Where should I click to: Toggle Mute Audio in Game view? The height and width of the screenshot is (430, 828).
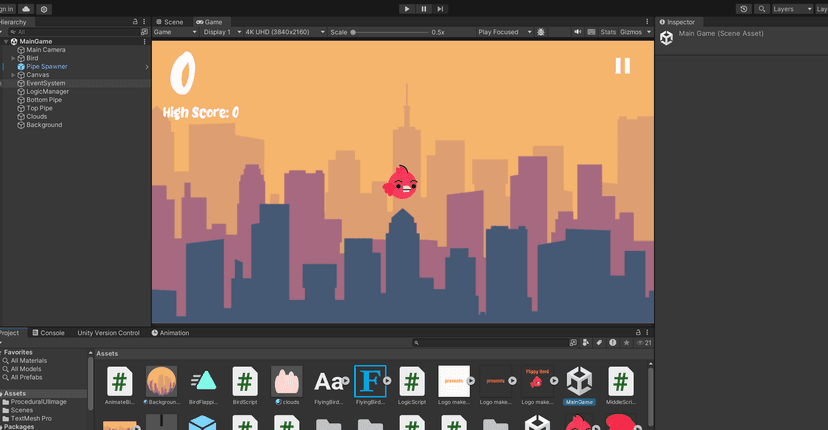click(578, 32)
